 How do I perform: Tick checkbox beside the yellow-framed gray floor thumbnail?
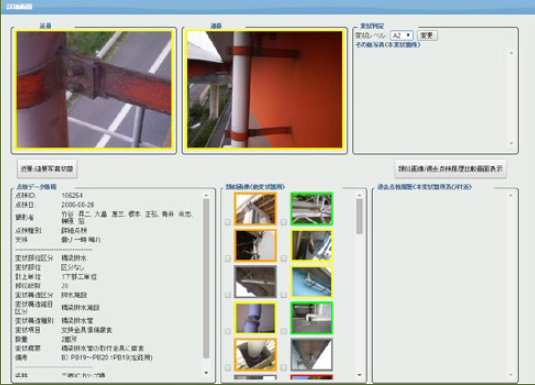(284, 258)
